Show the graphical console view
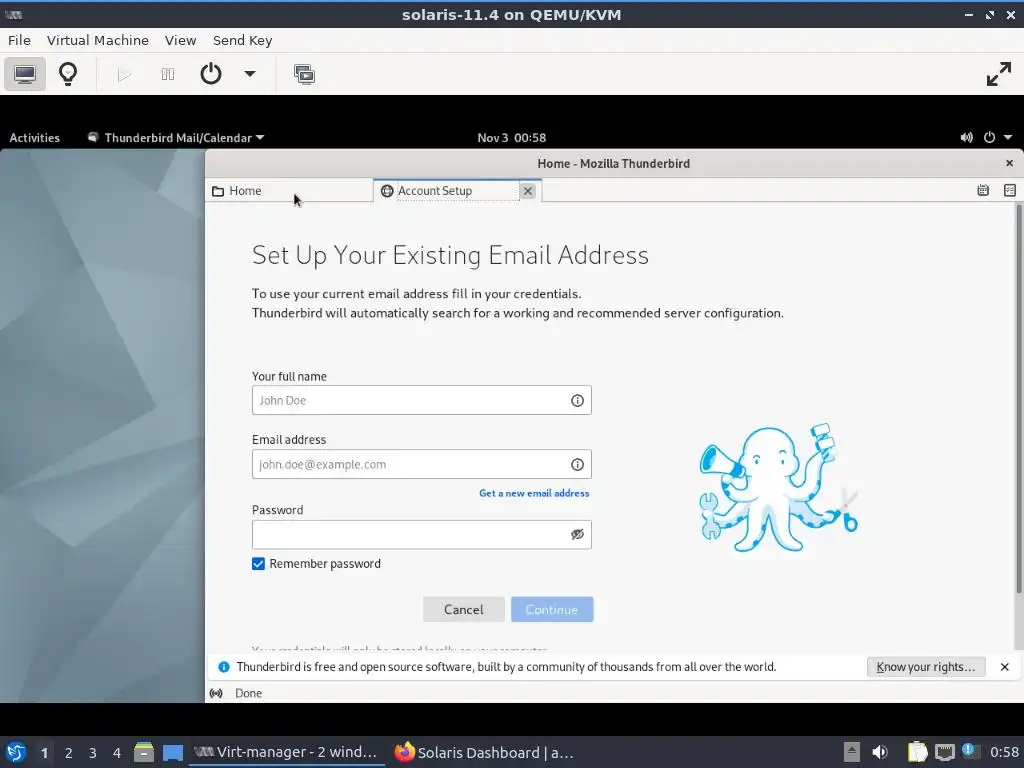This screenshot has width=1024, height=768. [x=25, y=74]
